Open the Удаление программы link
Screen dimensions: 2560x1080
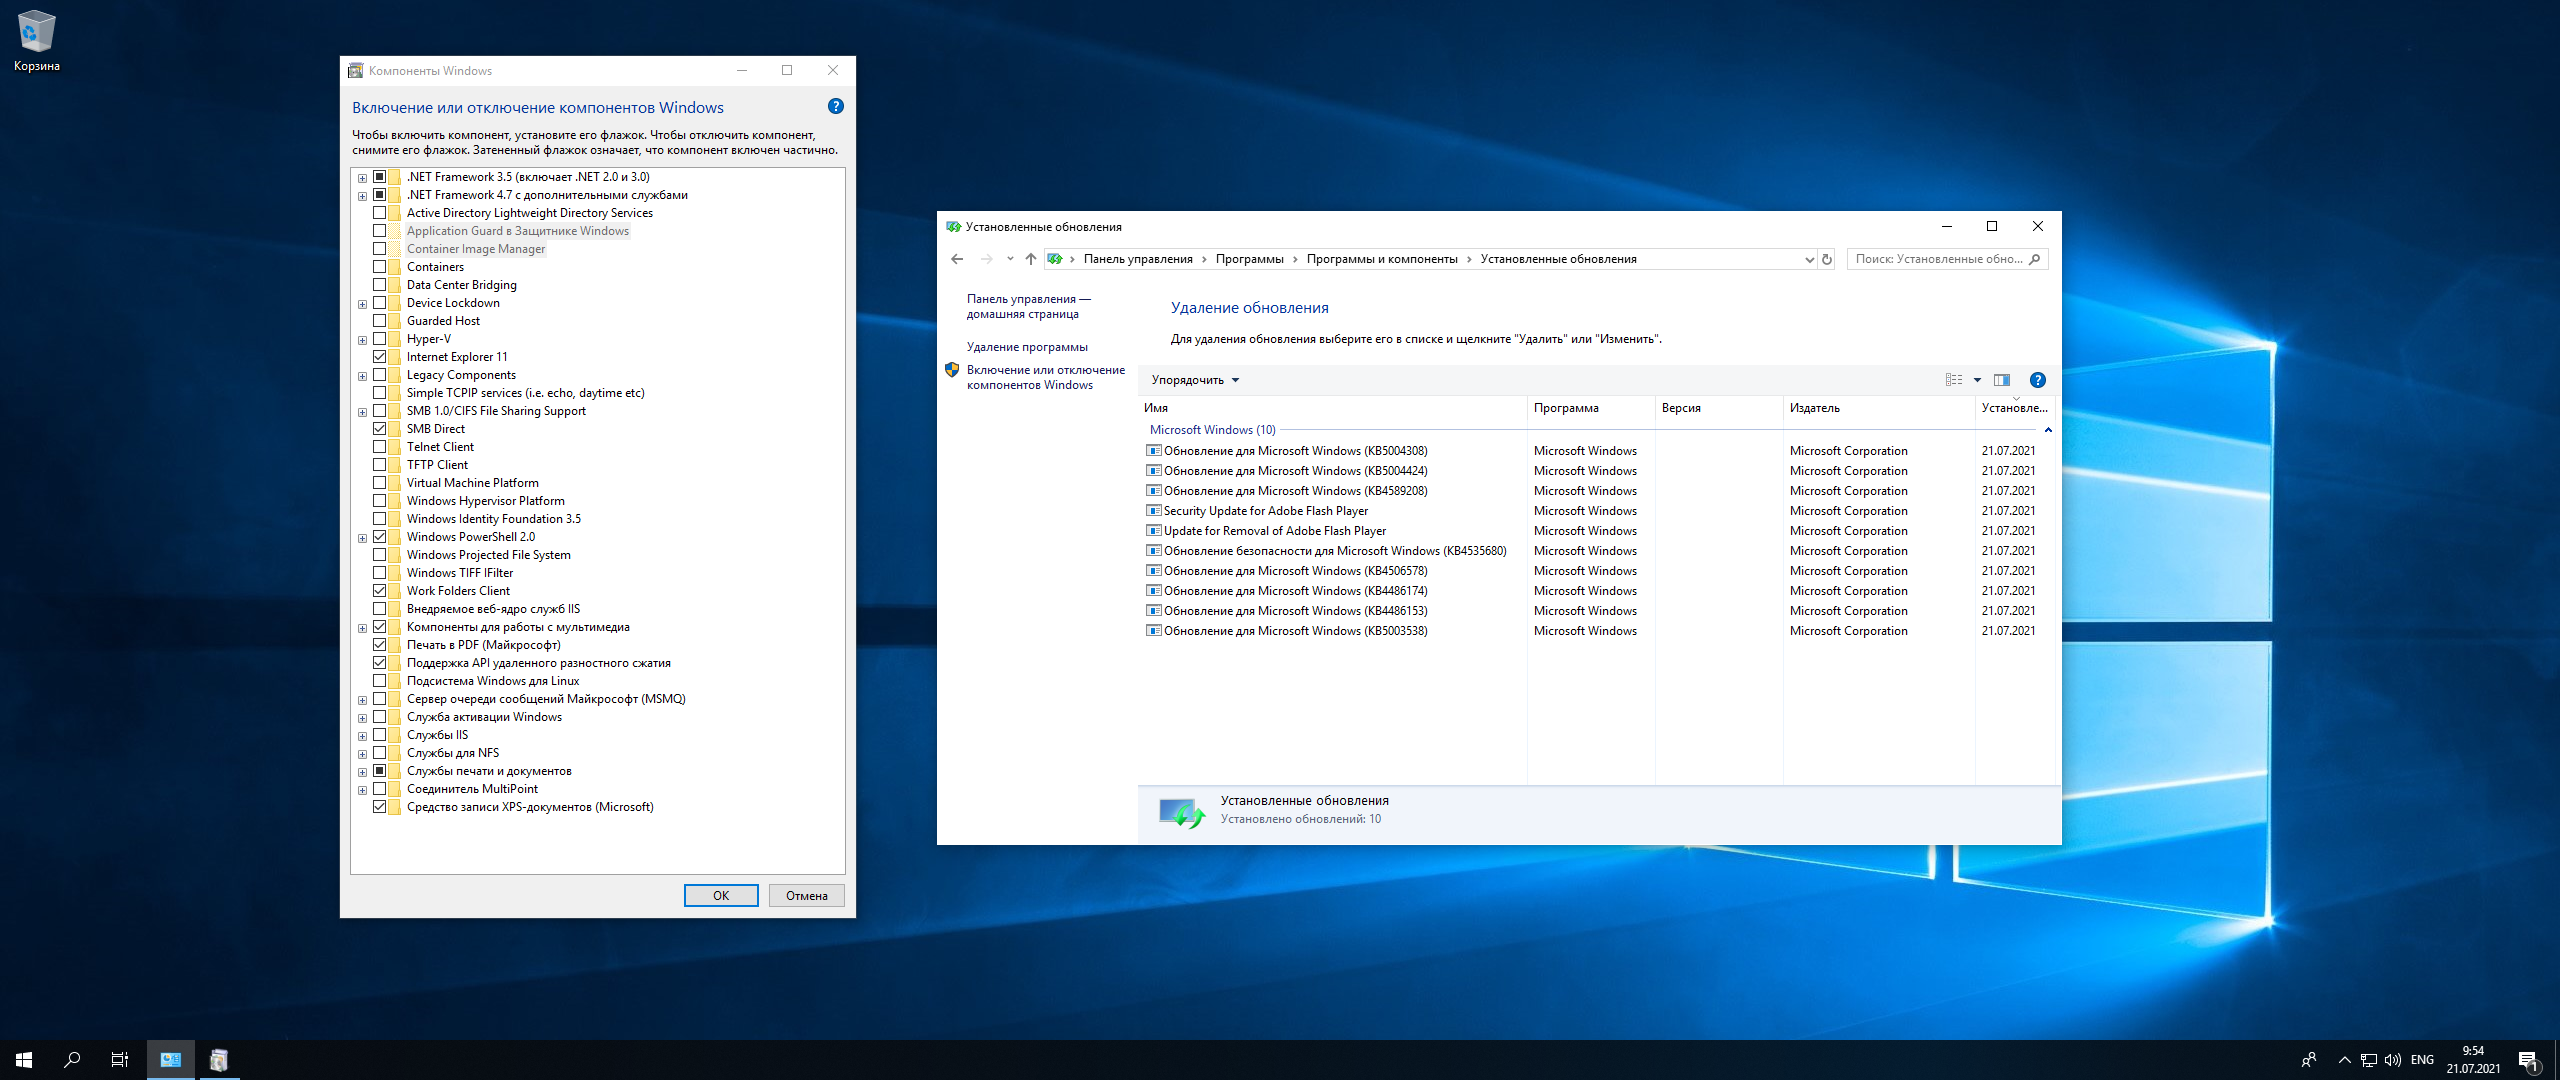pos(1027,347)
